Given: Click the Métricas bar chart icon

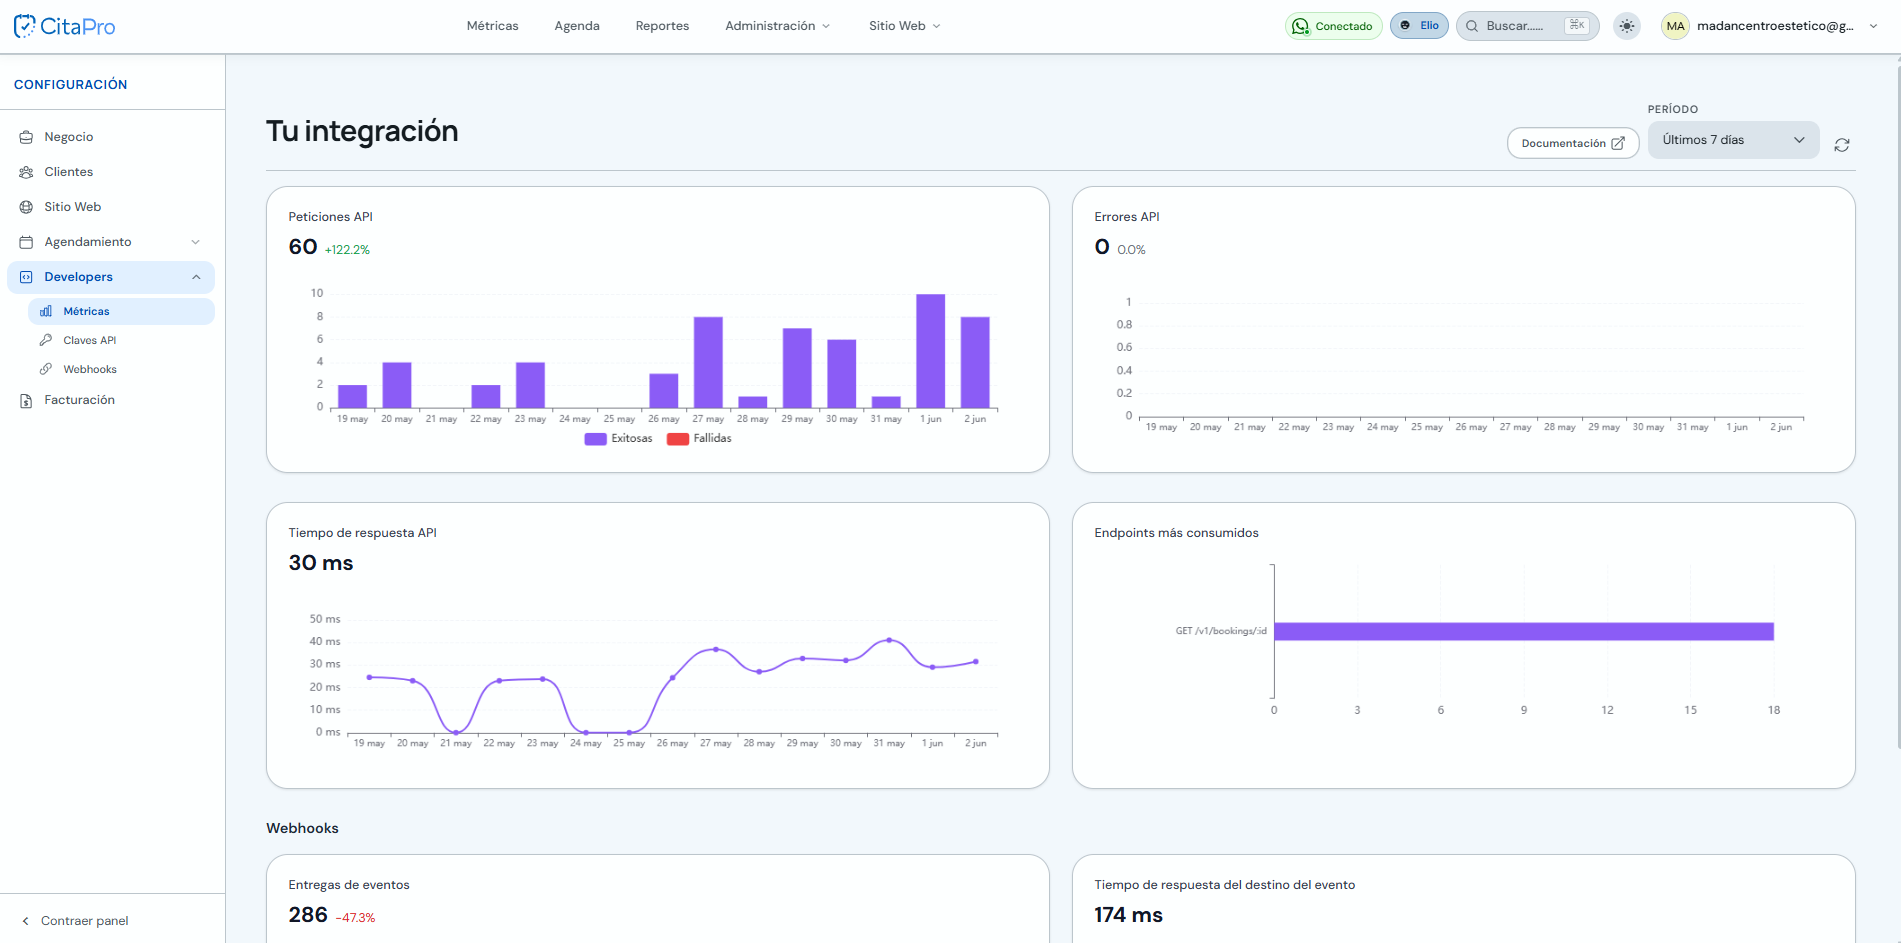Looking at the screenshot, I should (x=46, y=311).
